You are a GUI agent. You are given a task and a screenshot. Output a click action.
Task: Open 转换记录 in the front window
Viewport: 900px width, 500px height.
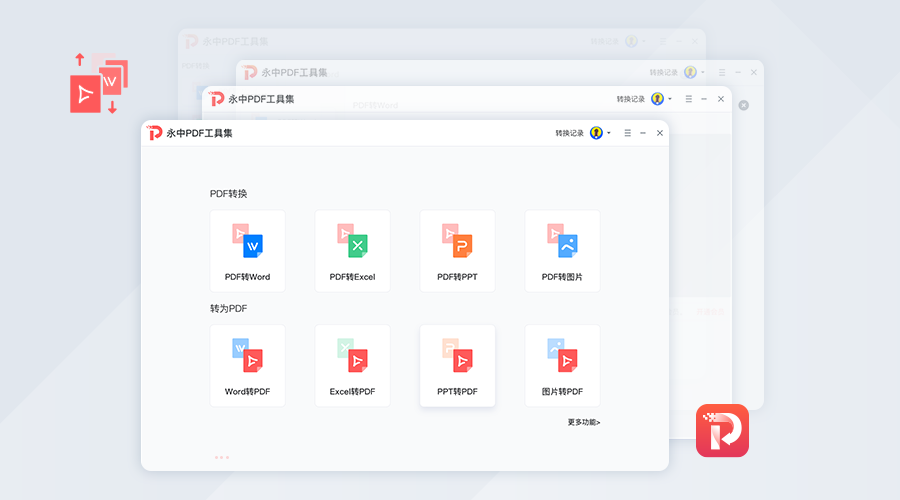569,133
